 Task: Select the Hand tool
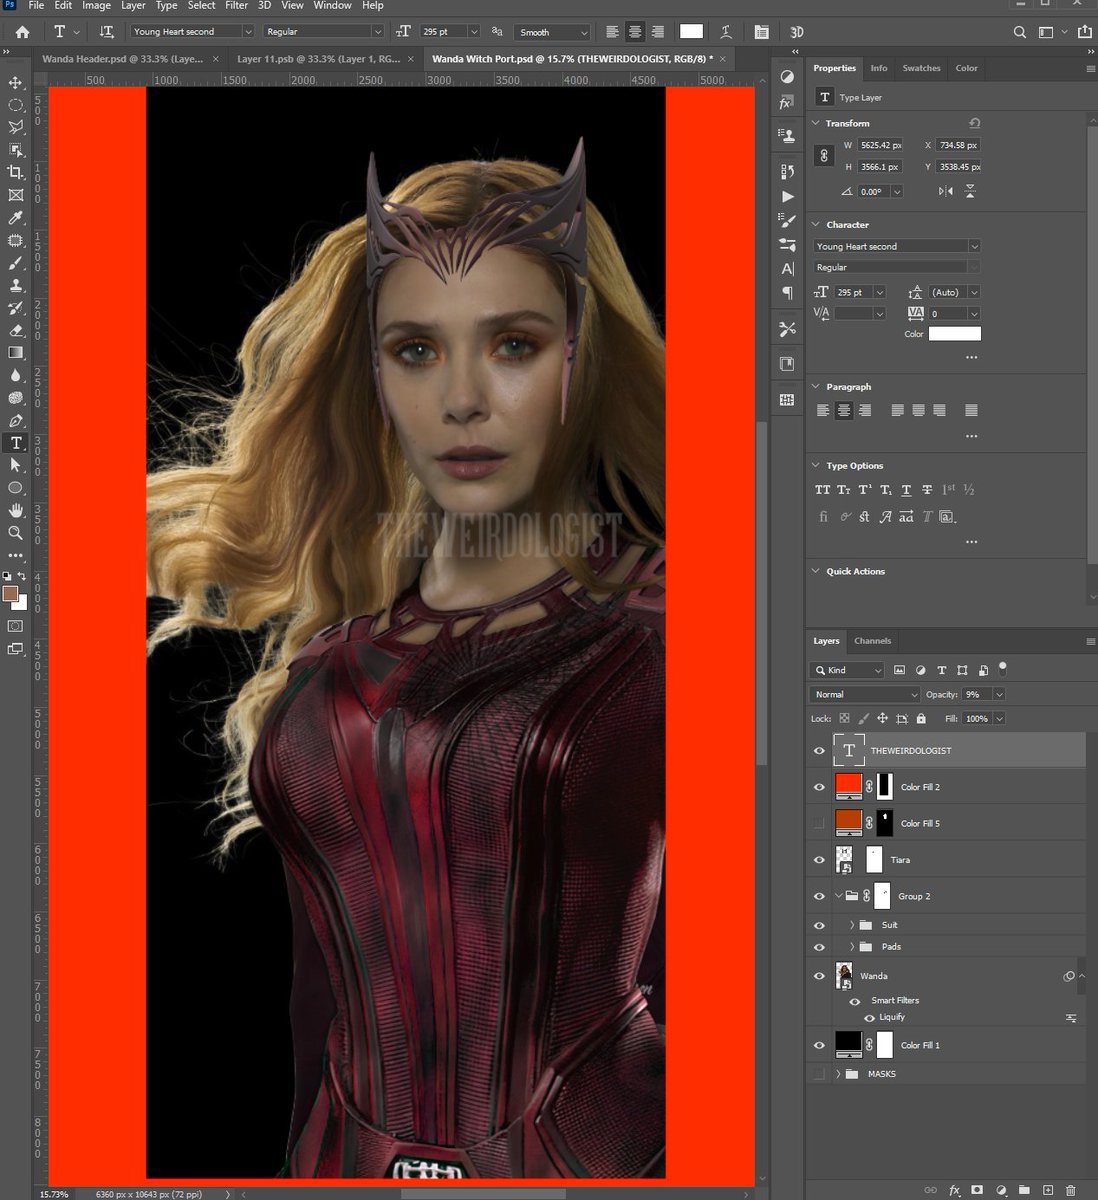pyautogui.click(x=16, y=511)
